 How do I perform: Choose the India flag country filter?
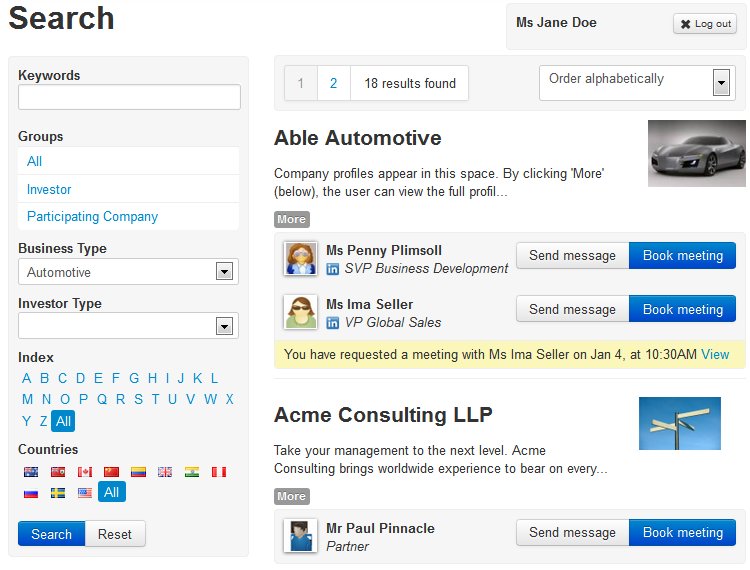[x=192, y=472]
